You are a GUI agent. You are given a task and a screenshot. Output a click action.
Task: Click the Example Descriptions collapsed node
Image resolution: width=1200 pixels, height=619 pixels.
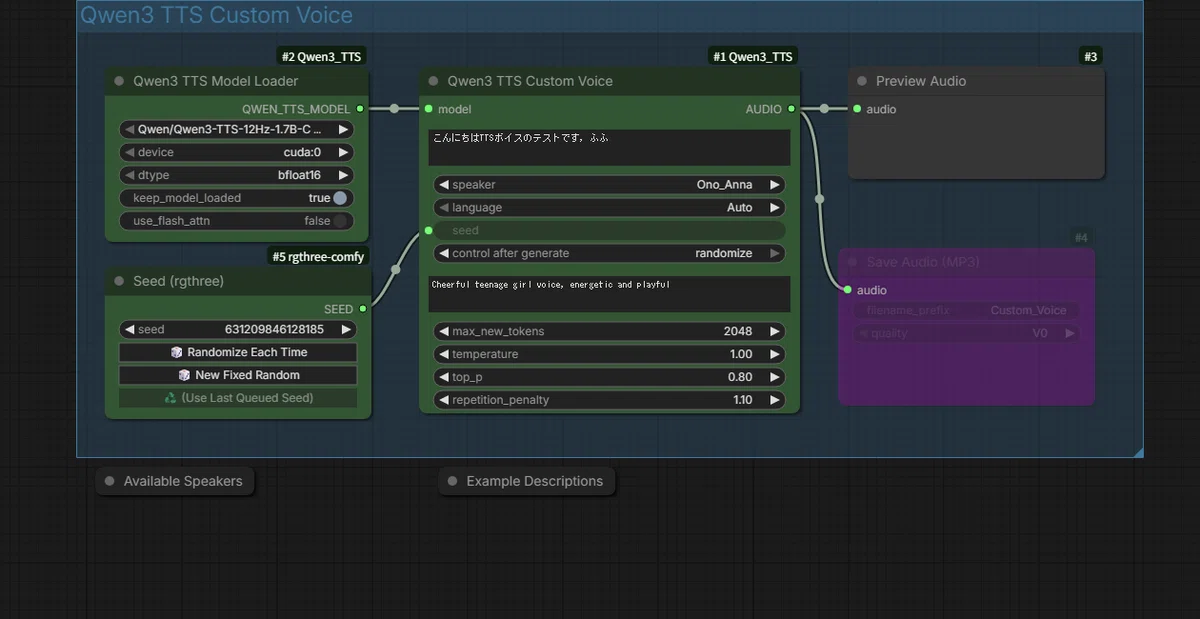(526, 481)
